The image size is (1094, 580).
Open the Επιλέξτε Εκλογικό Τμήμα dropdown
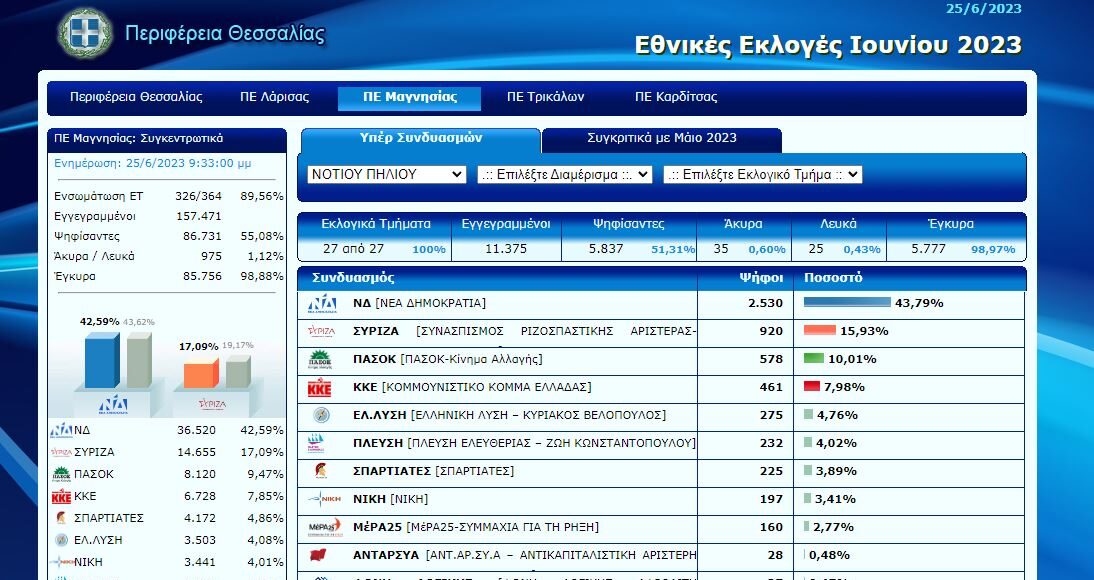pyautogui.click(x=763, y=174)
